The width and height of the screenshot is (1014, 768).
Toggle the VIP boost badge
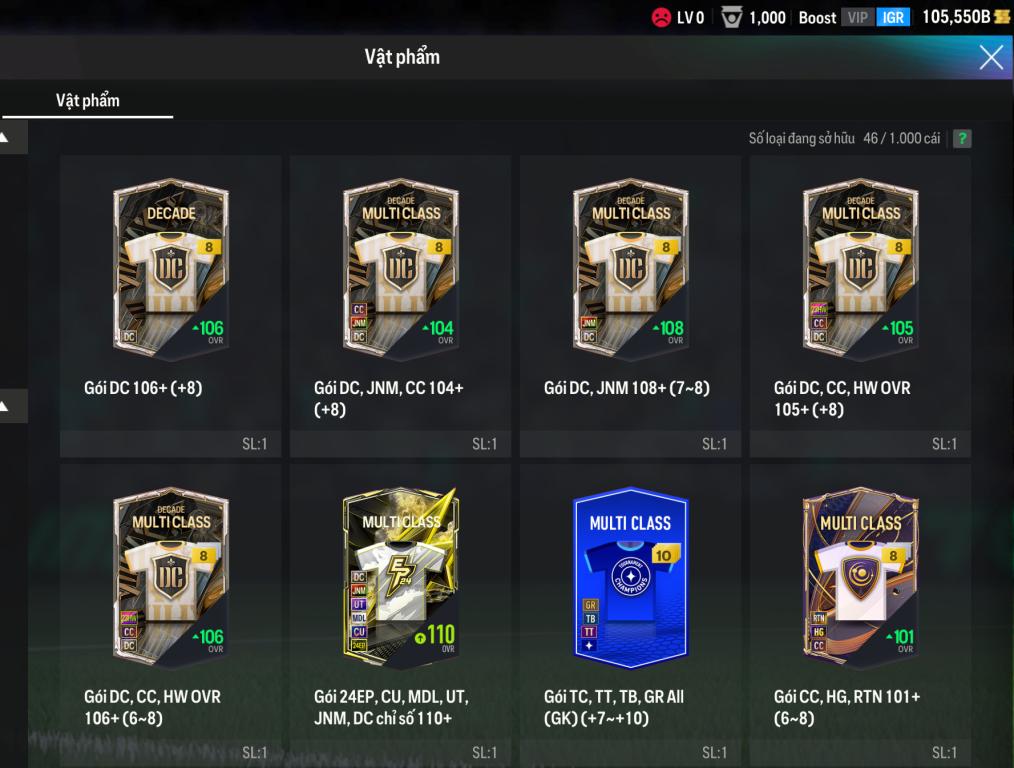point(858,17)
